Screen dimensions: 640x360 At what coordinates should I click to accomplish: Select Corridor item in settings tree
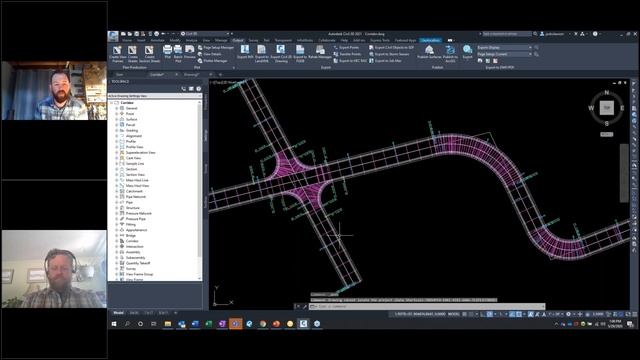(132, 241)
